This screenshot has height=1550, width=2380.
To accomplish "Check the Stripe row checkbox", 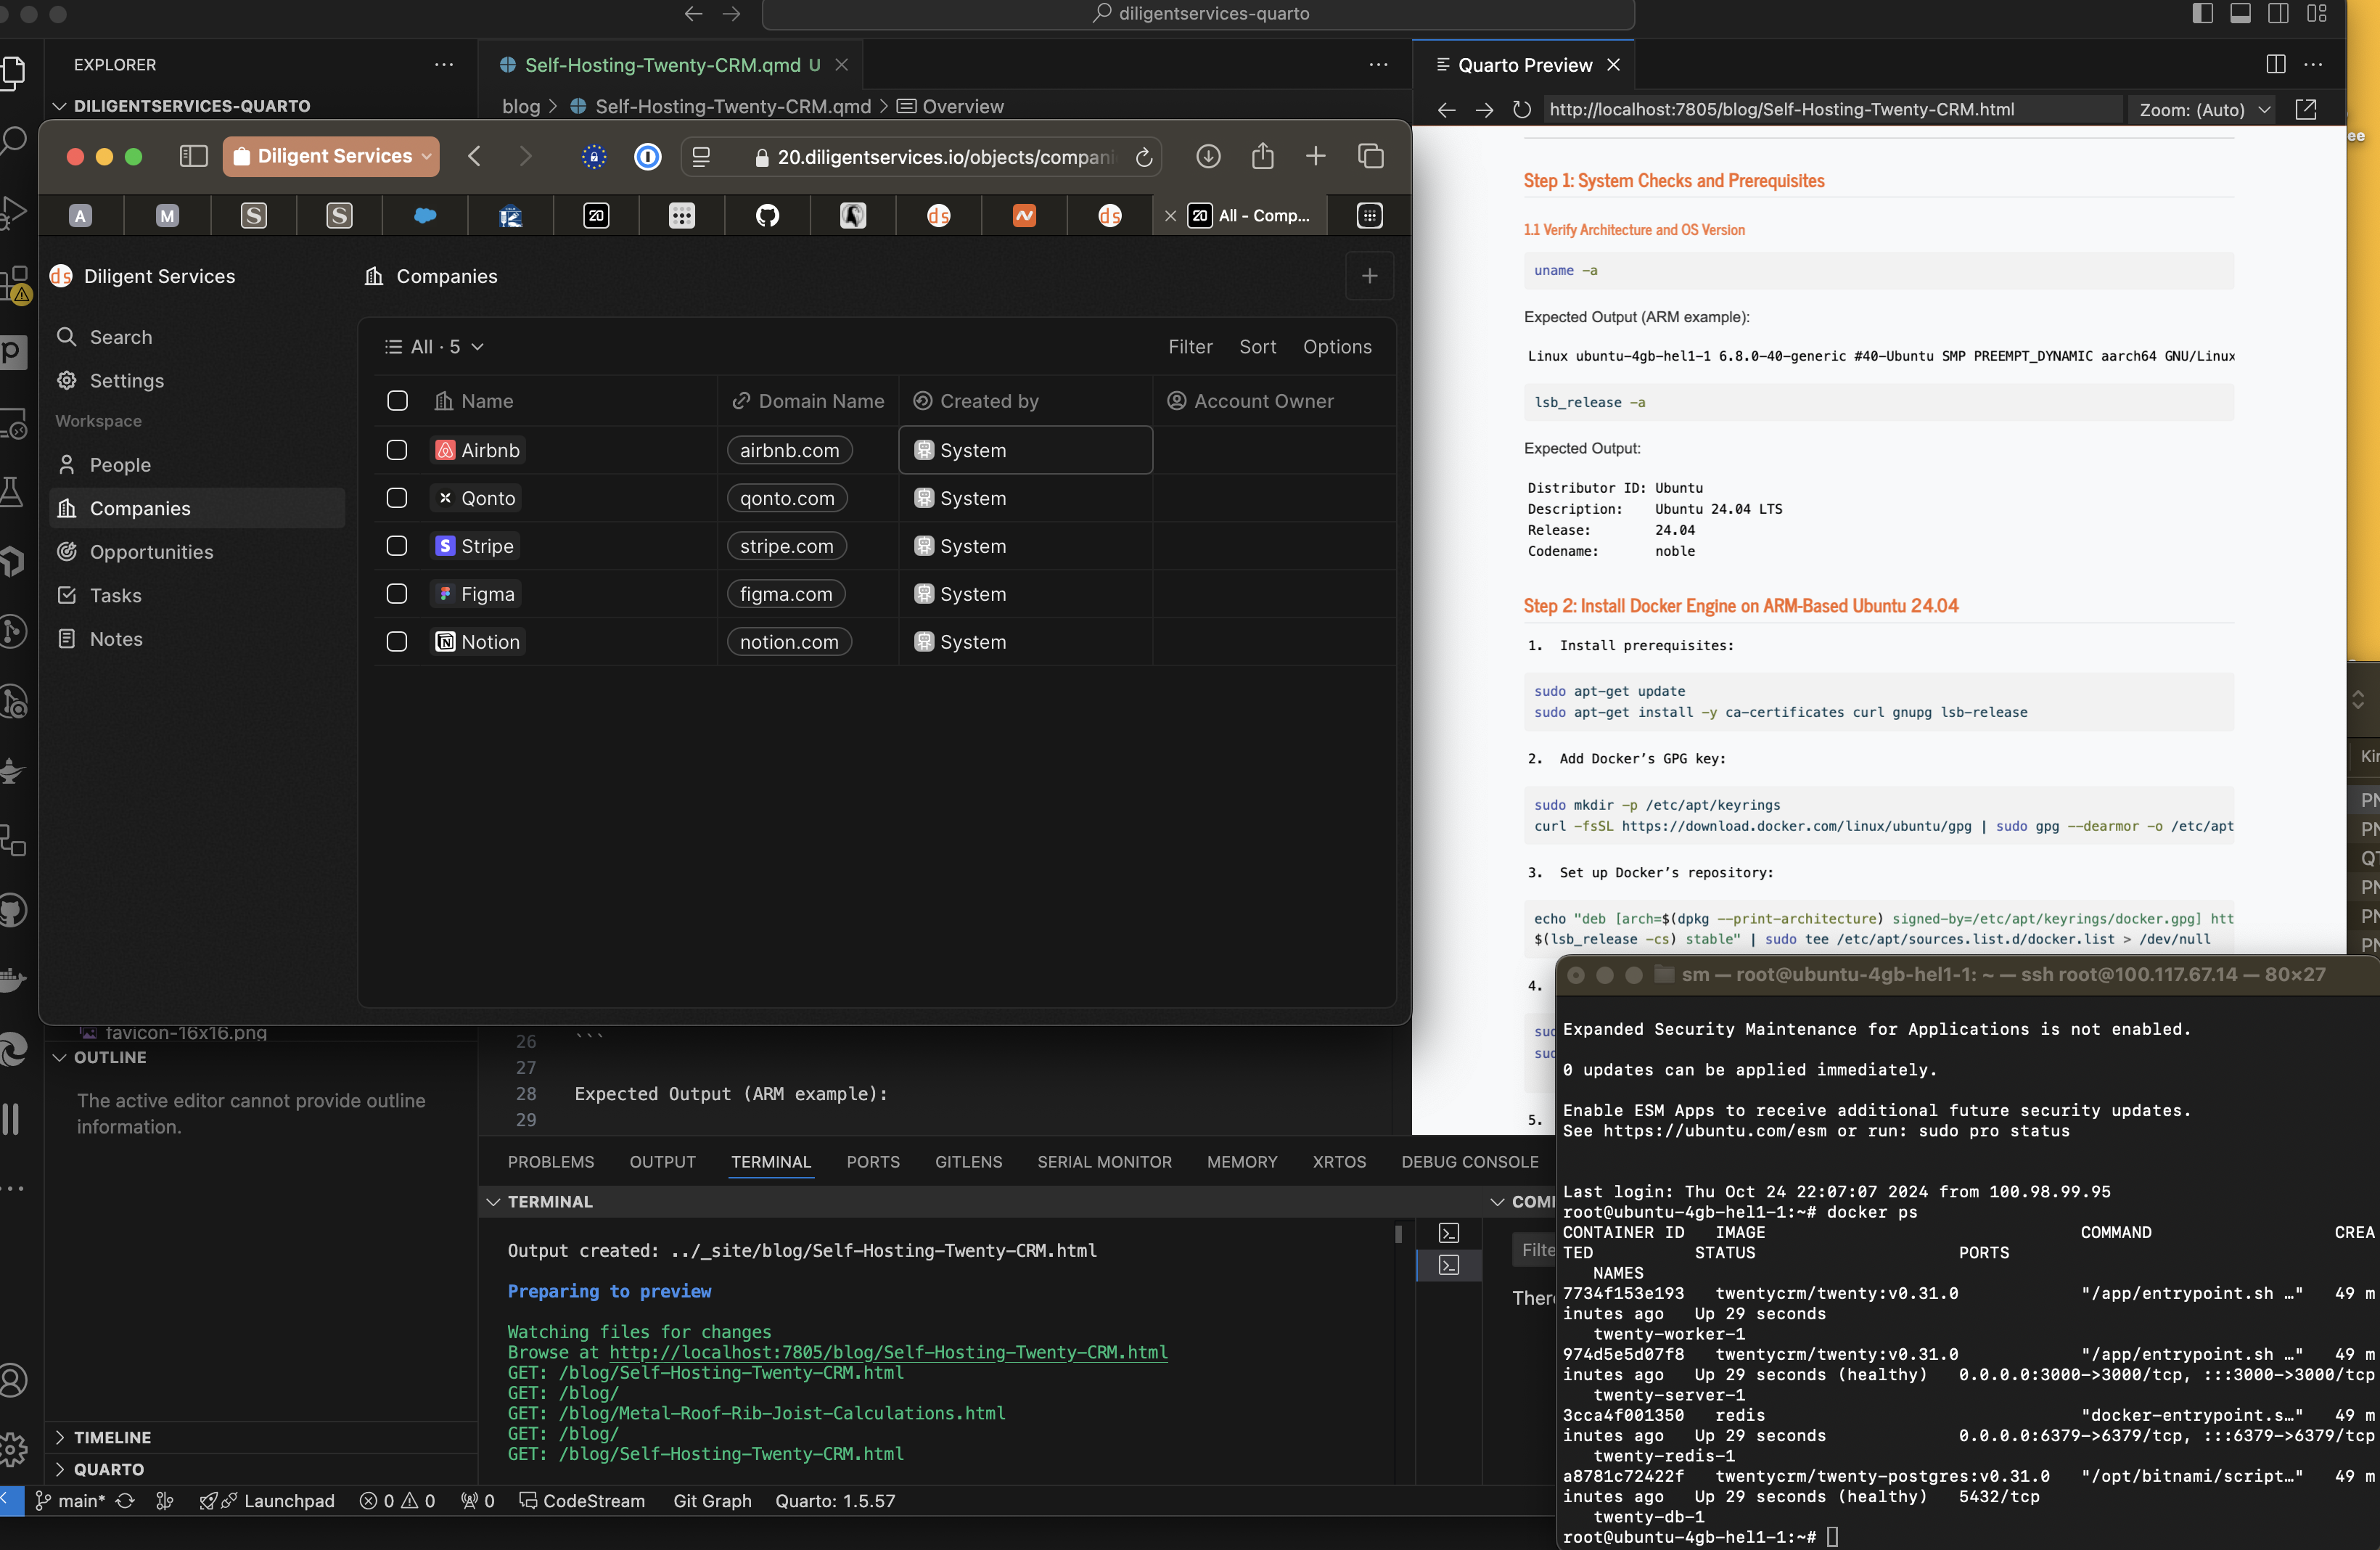I will point(397,546).
